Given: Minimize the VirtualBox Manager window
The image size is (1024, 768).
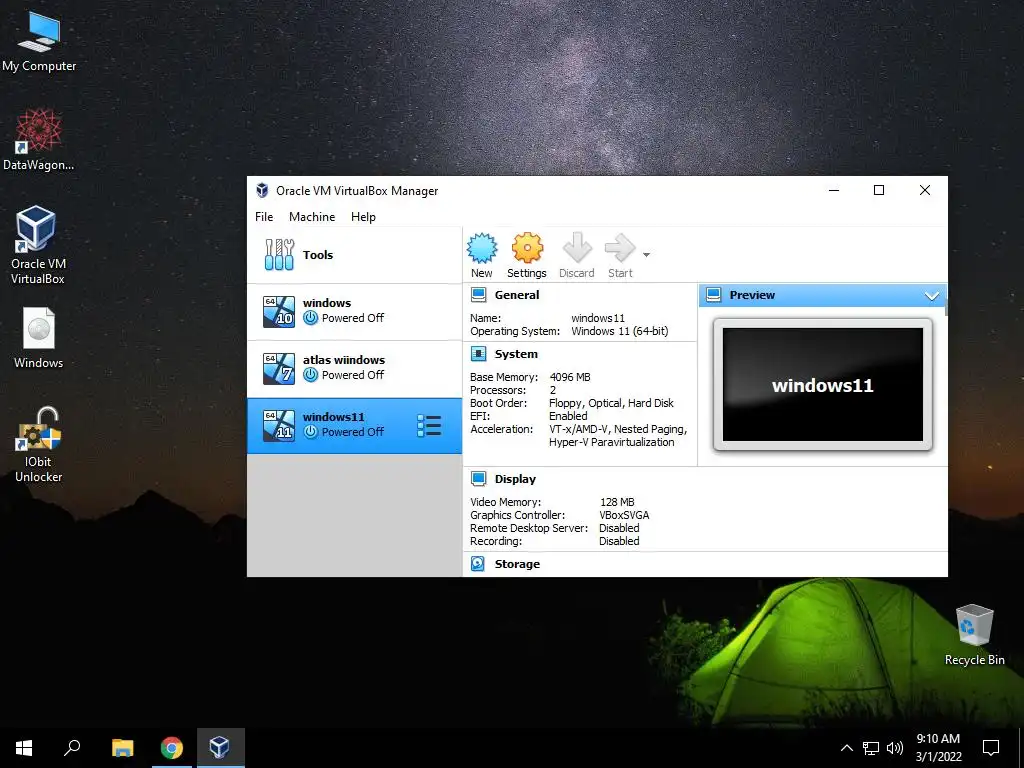Looking at the screenshot, I should pos(834,190).
